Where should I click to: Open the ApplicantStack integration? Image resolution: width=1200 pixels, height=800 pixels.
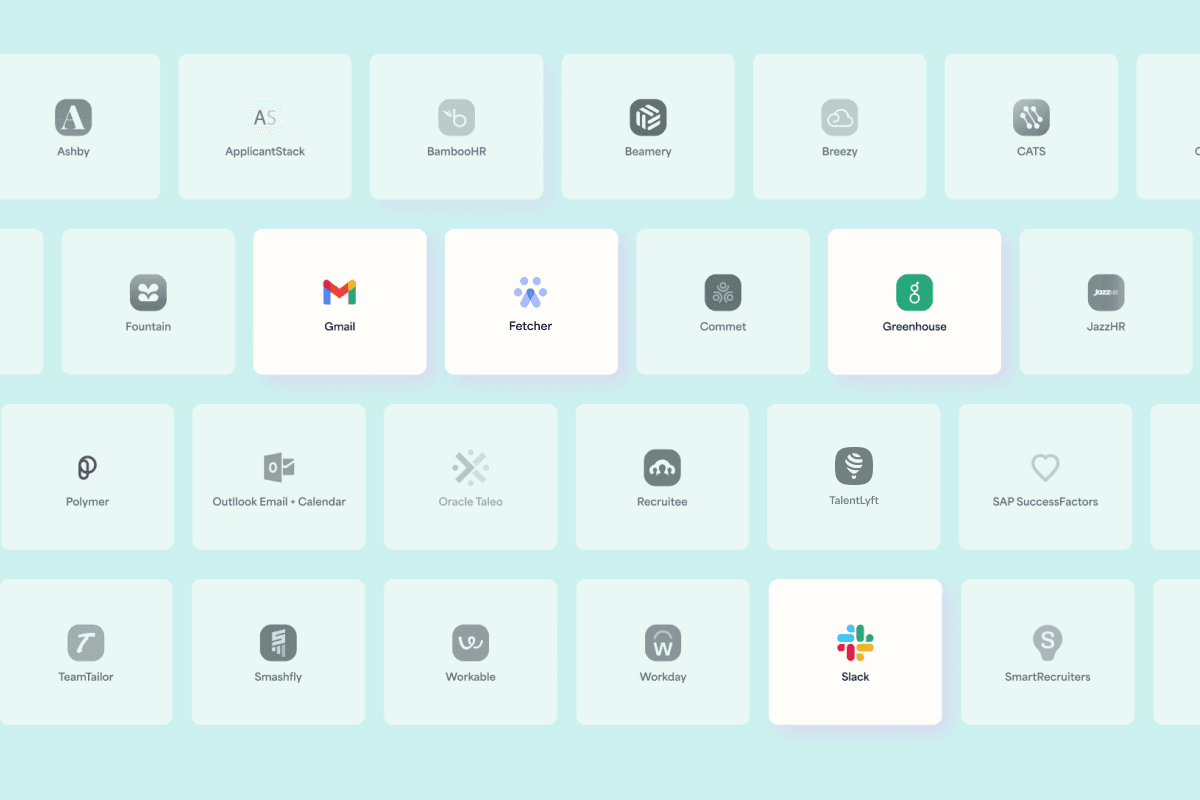pos(264,114)
